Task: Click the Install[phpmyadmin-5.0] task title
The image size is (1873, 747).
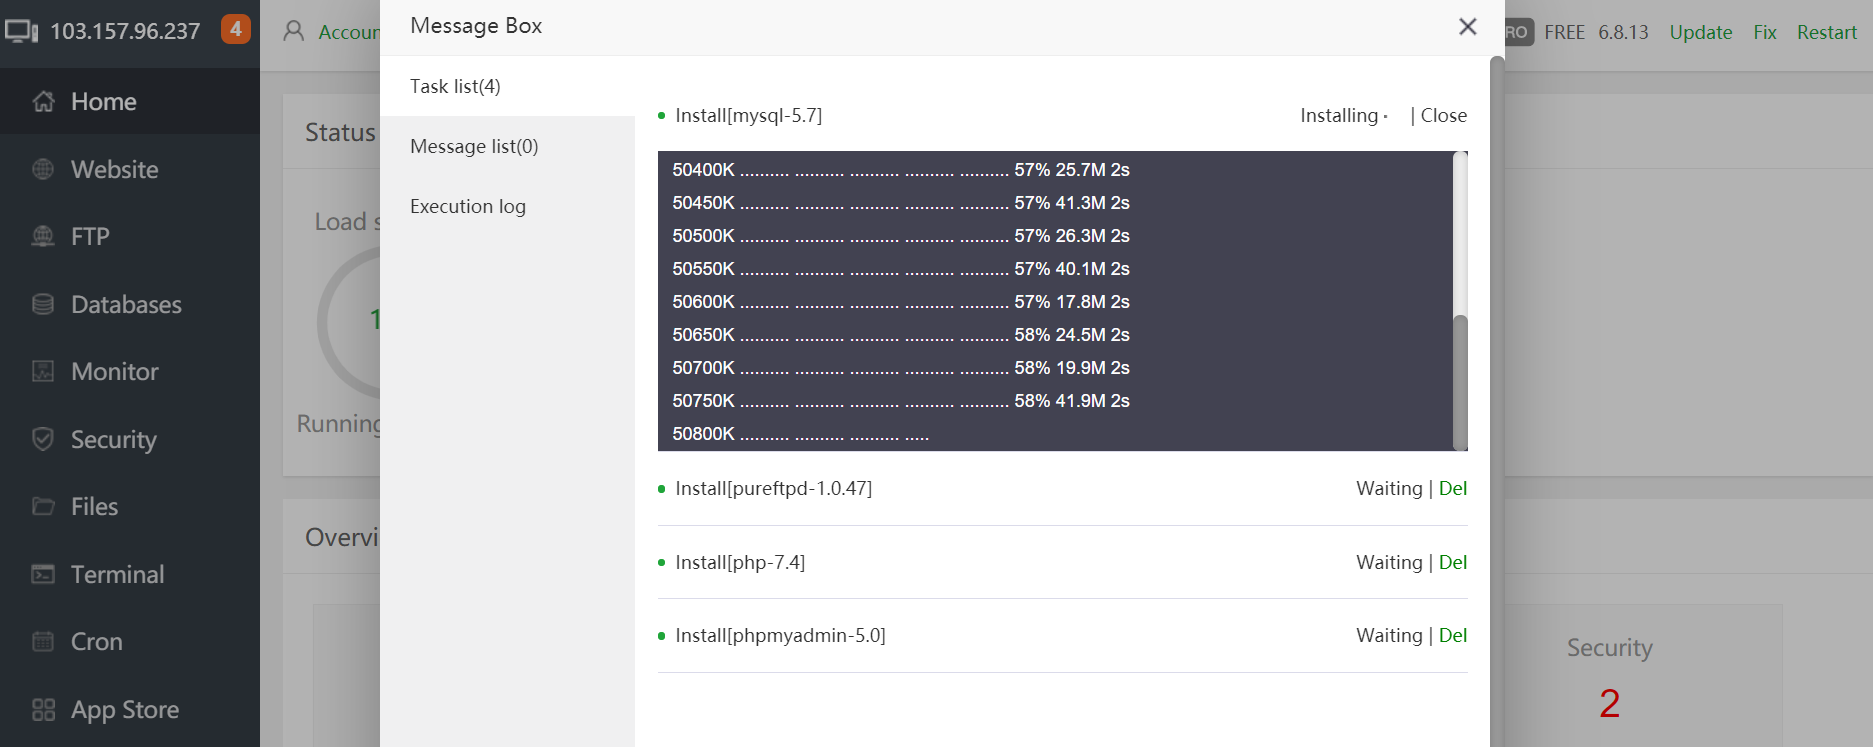Action: 780,635
